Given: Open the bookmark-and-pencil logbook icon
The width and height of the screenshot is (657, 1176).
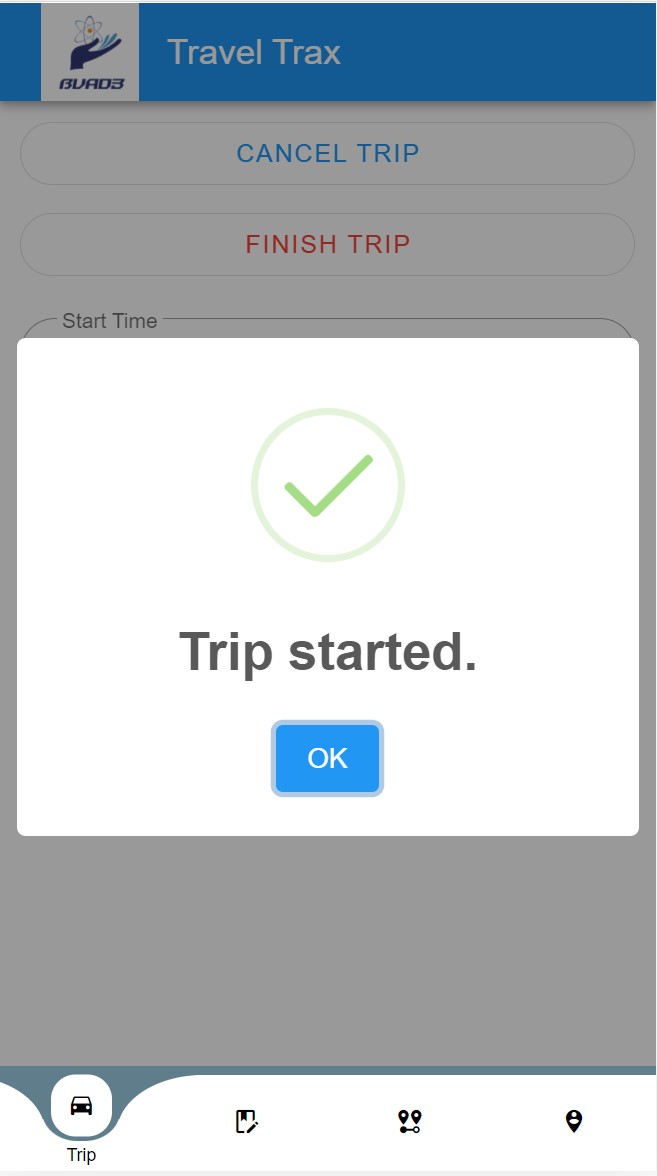Looking at the screenshot, I should coord(246,1121).
